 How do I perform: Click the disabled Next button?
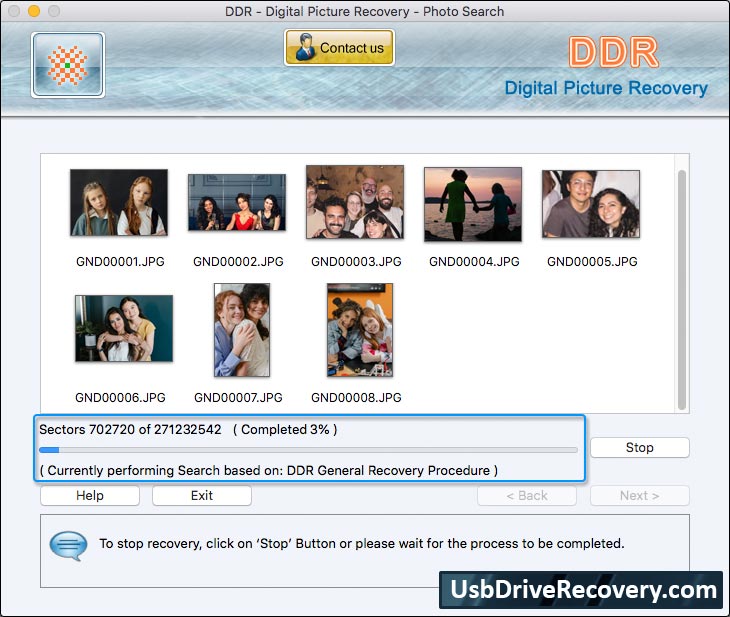(x=640, y=495)
